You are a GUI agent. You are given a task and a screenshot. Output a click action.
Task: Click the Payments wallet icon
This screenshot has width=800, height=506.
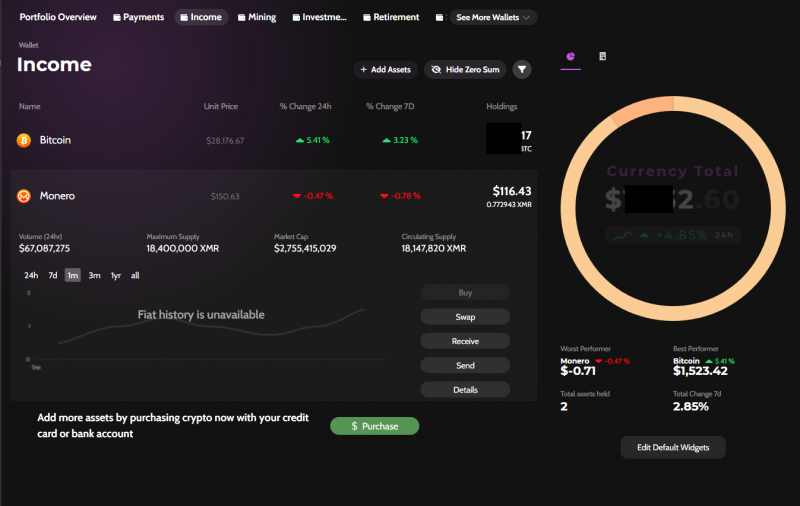tap(117, 18)
